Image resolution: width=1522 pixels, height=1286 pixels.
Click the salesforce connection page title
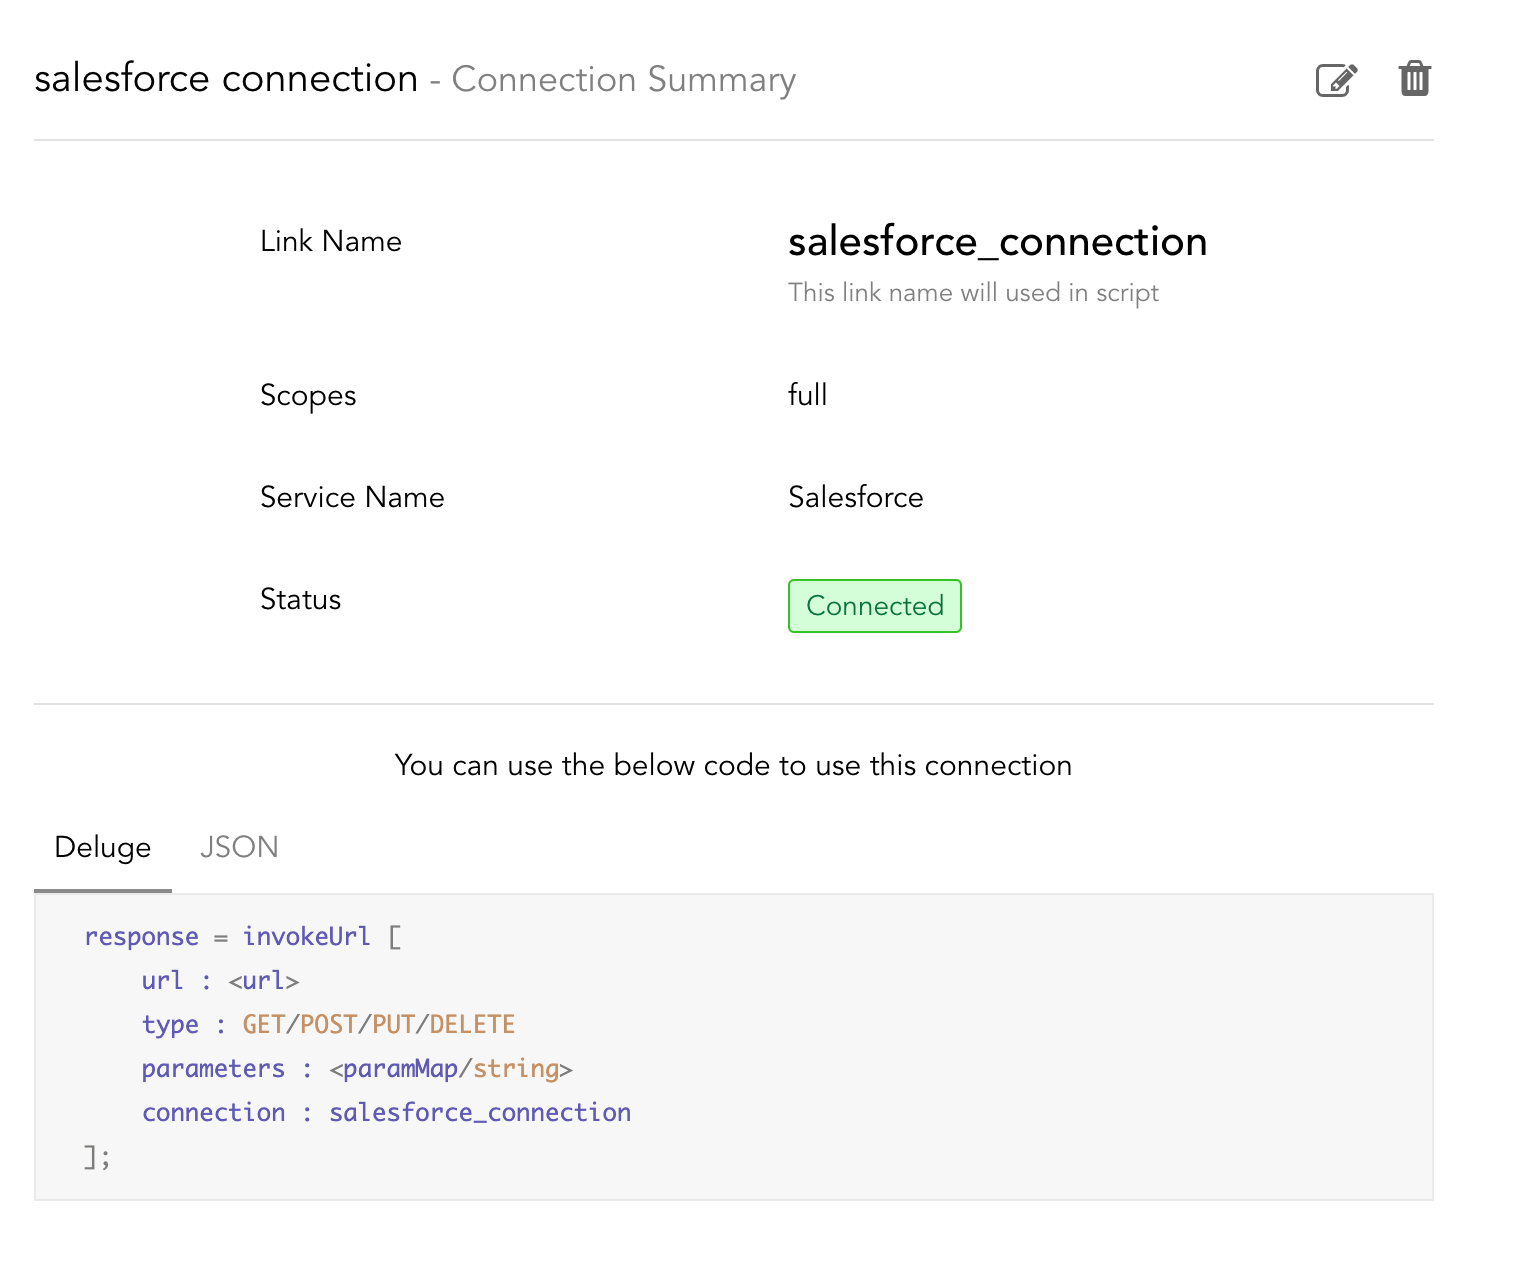225,78
